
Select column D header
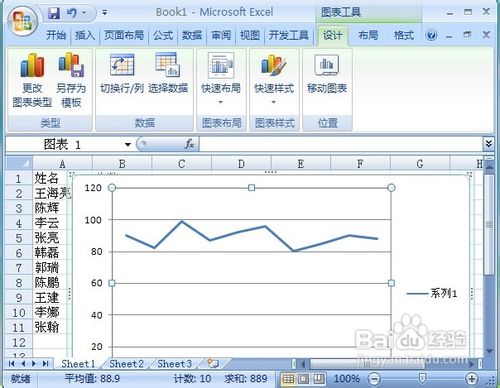pos(241,164)
